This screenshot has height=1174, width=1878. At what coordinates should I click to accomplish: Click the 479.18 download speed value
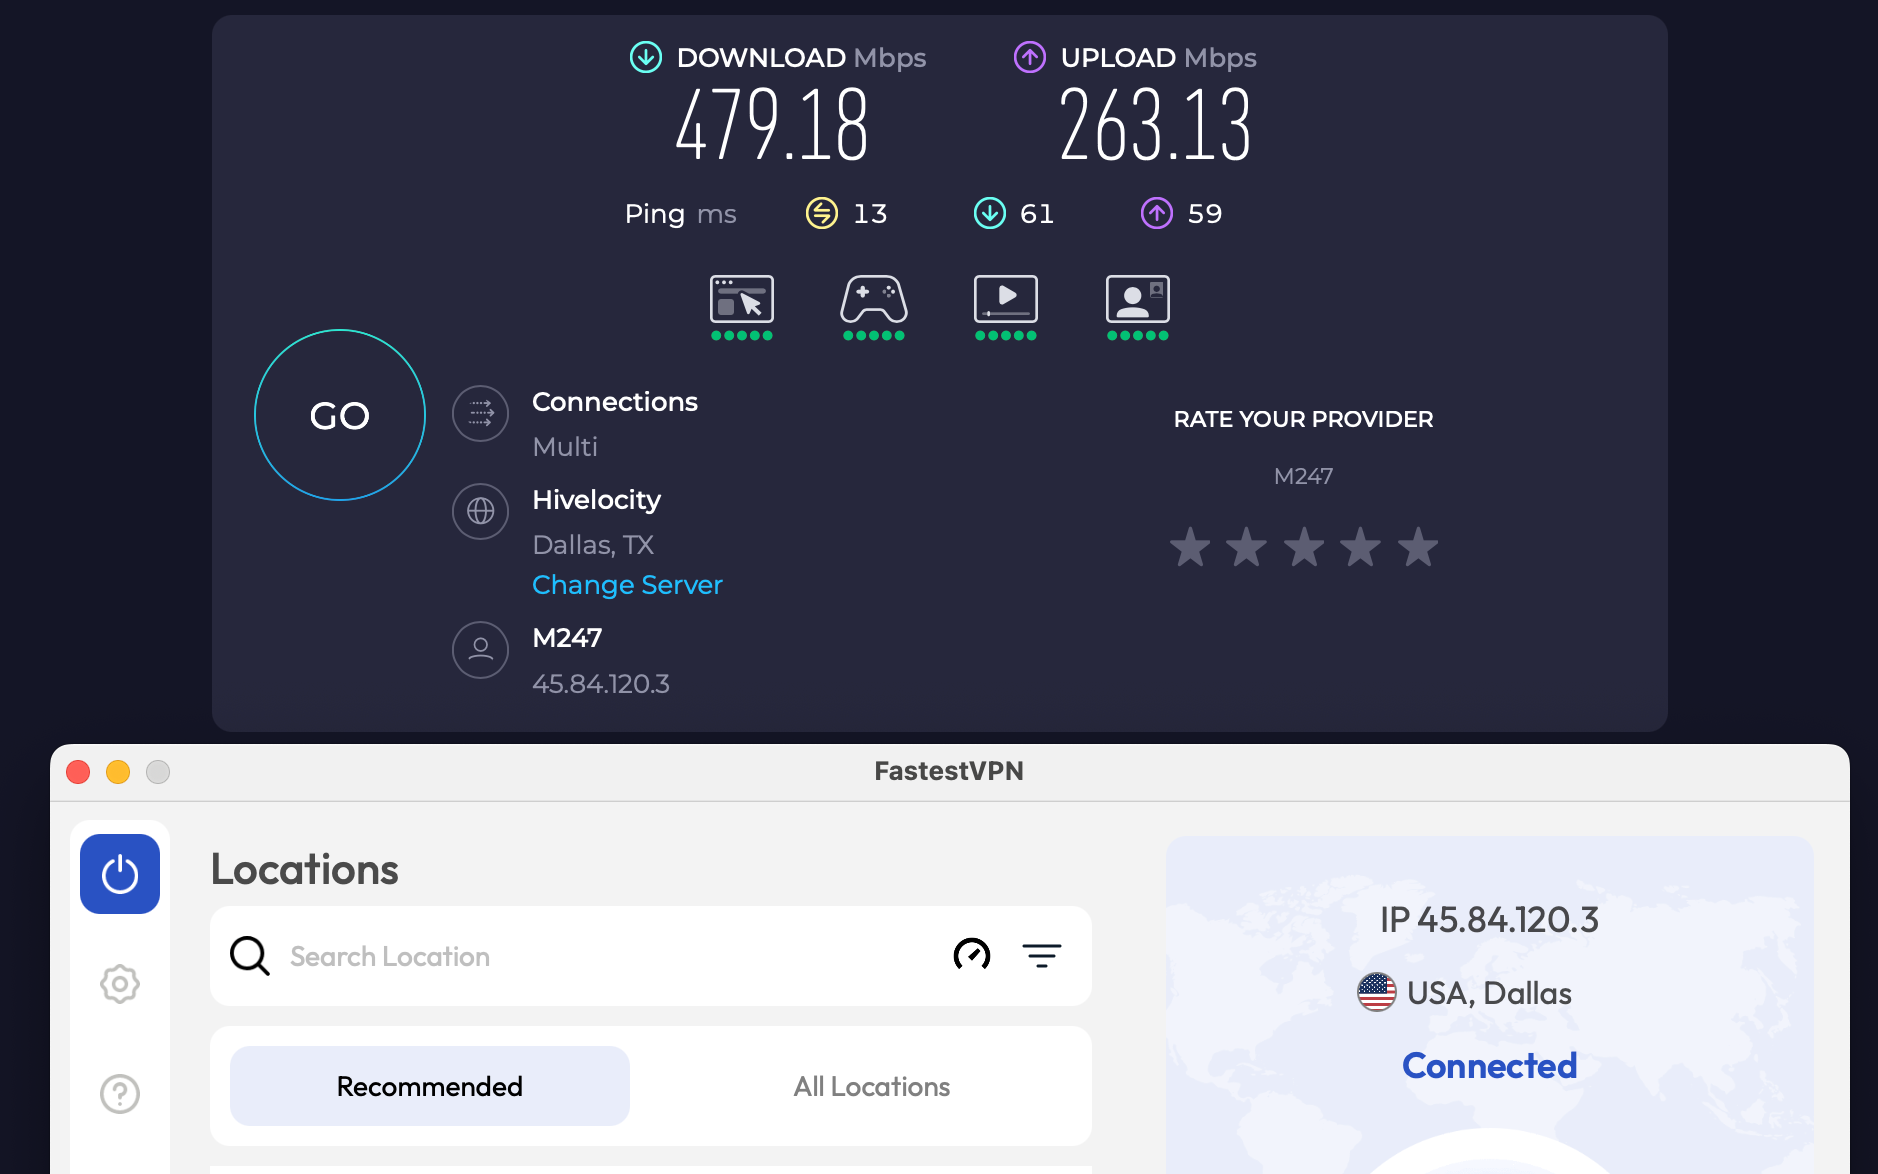[773, 125]
